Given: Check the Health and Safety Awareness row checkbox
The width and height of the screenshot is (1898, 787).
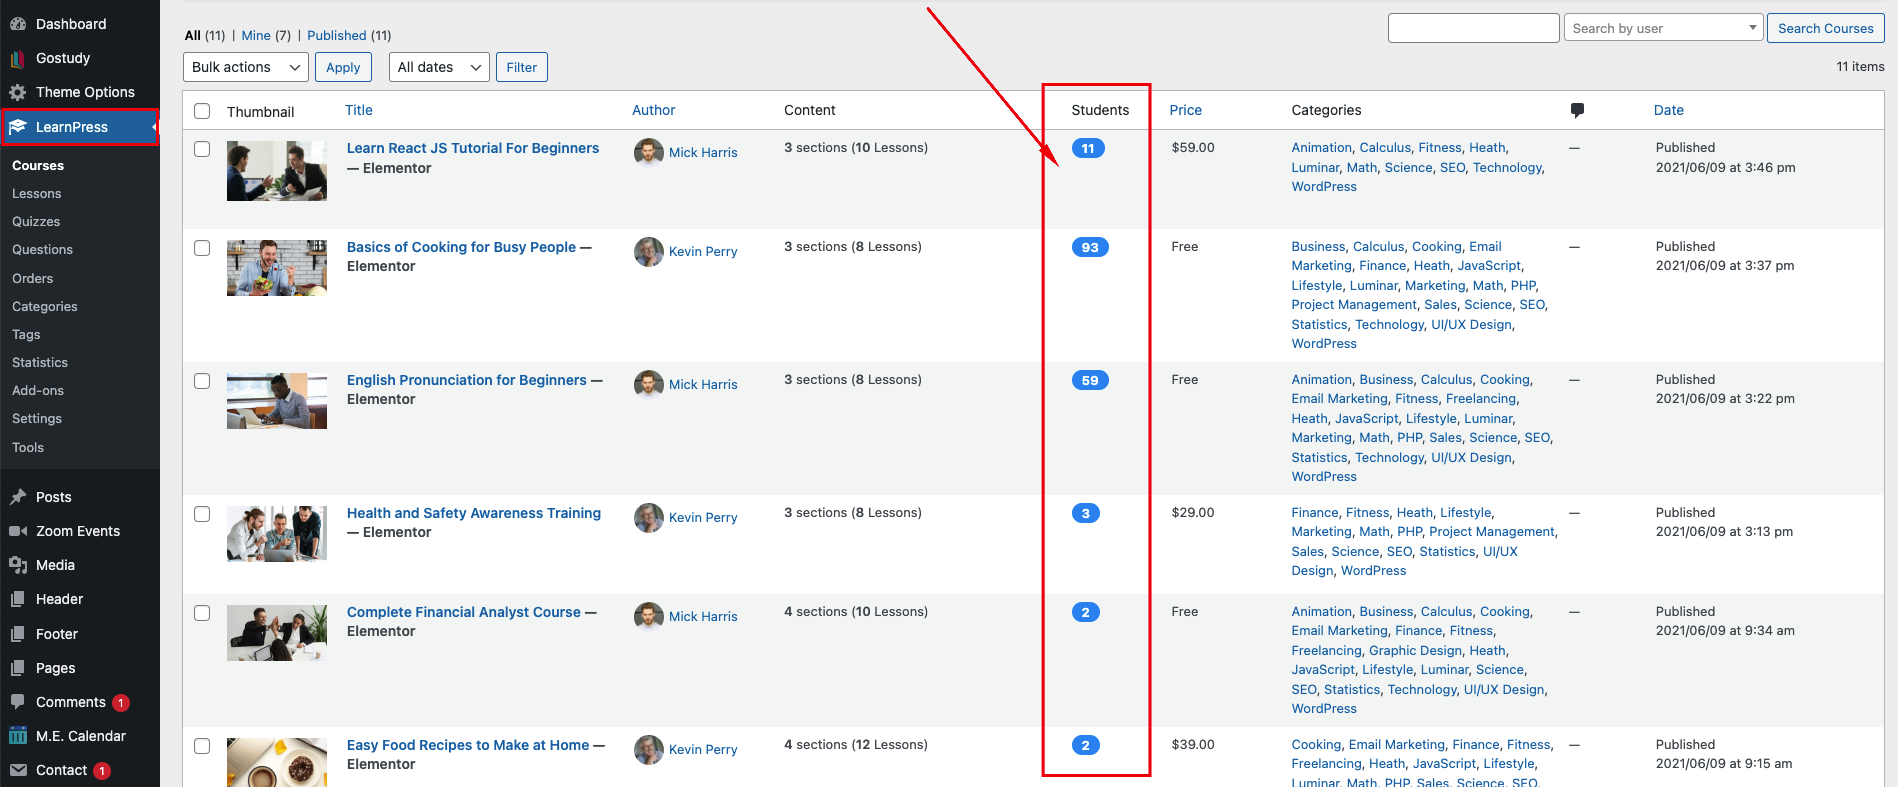Looking at the screenshot, I should [x=202, y=514].
